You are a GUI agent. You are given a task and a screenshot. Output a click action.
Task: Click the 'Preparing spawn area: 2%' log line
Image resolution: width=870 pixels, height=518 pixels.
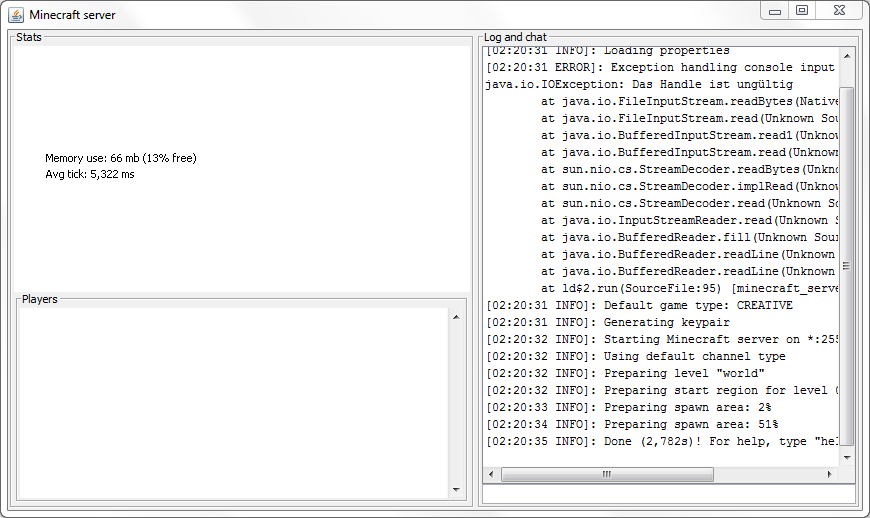tap(629, 408)
